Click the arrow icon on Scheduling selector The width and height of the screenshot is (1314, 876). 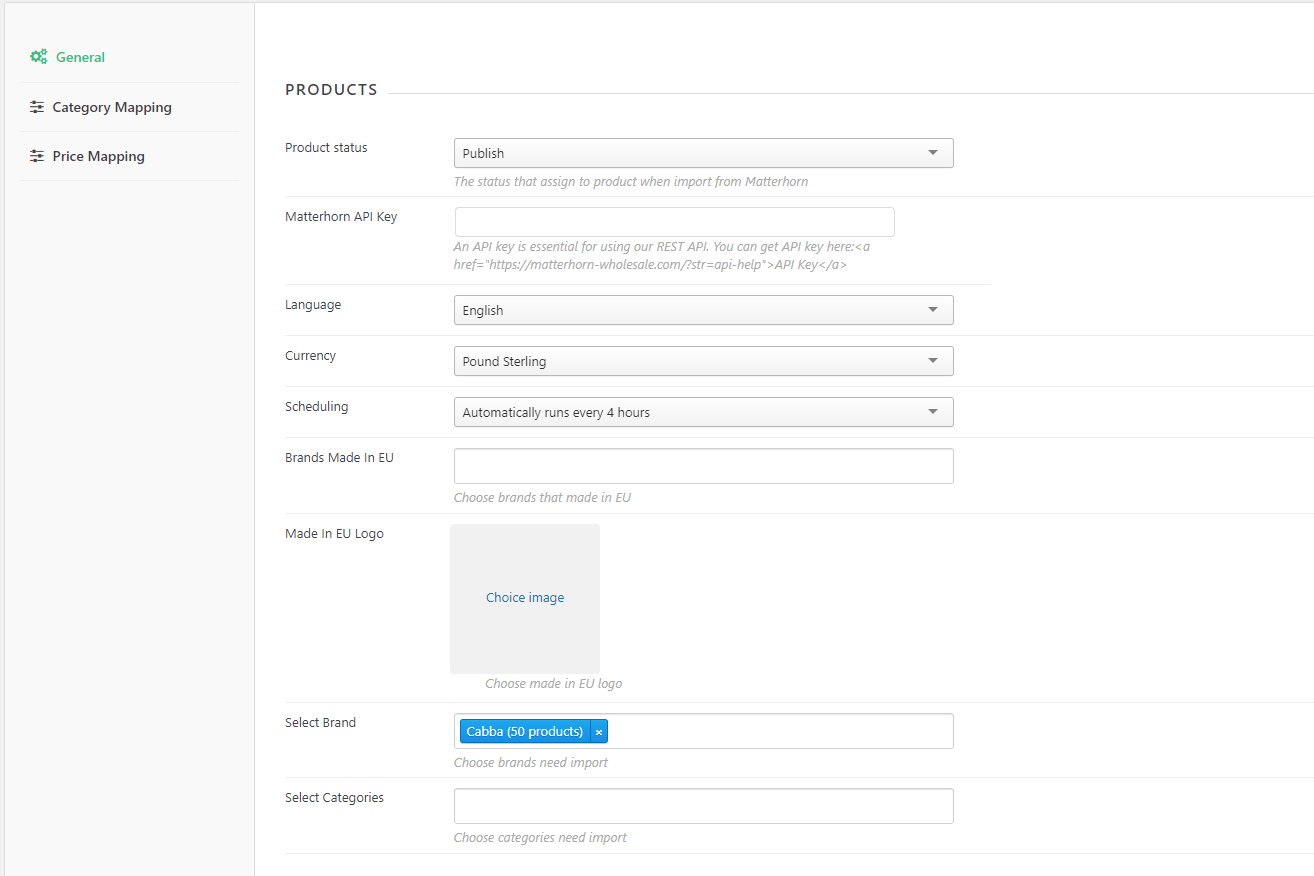[x=933, y=412]
